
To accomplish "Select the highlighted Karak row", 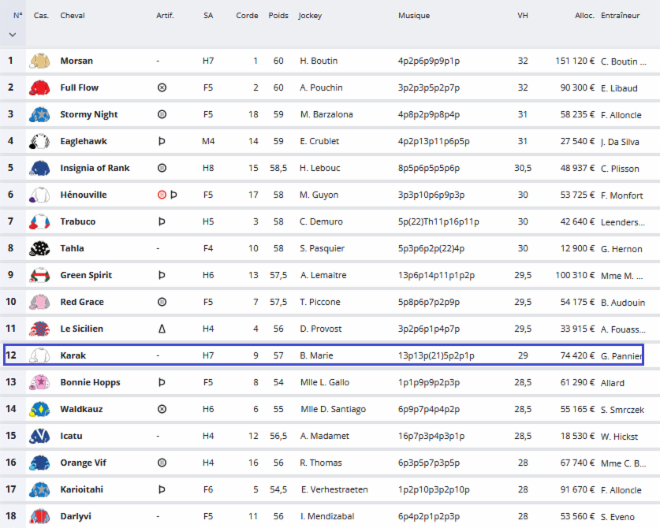I will coord(323,355).
